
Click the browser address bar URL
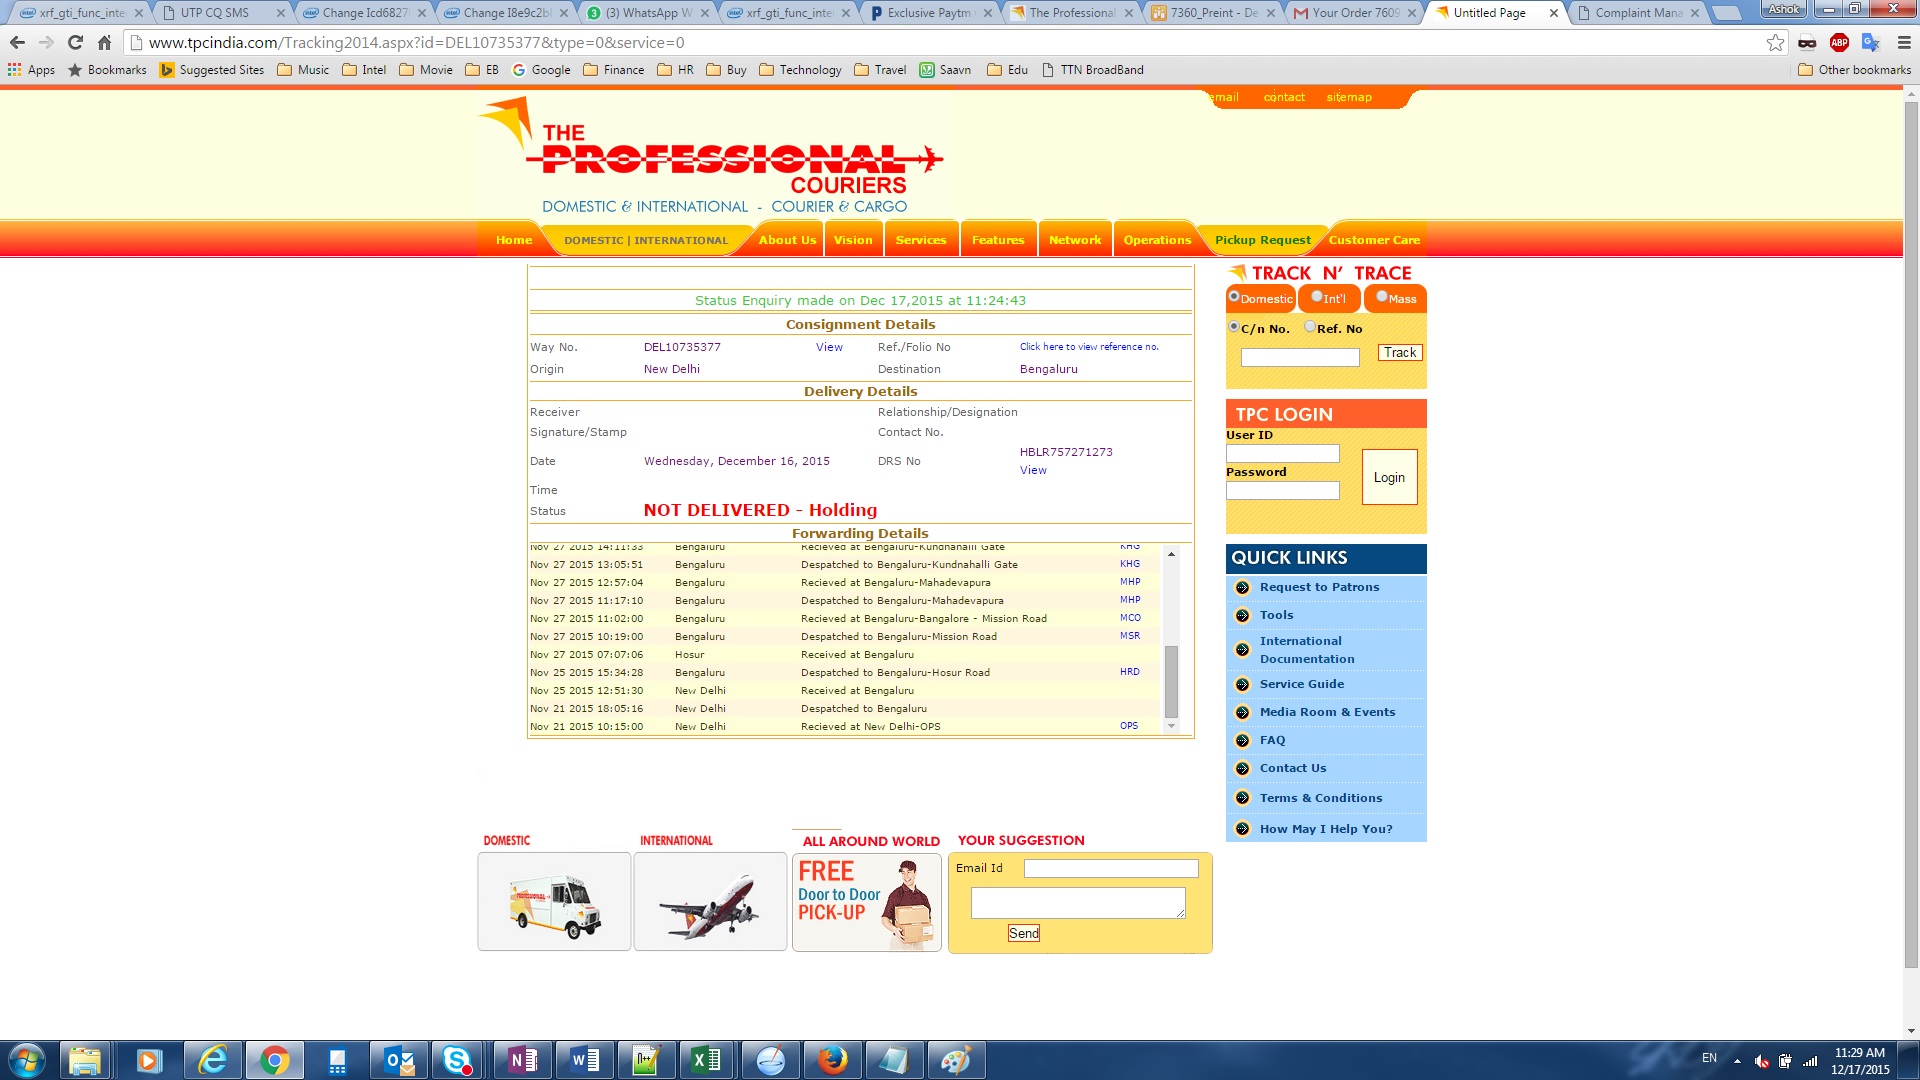tap(416, 43)
